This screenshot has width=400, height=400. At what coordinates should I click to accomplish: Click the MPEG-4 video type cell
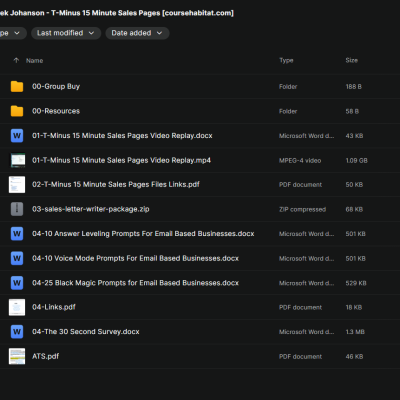click(x=300, y=161)
